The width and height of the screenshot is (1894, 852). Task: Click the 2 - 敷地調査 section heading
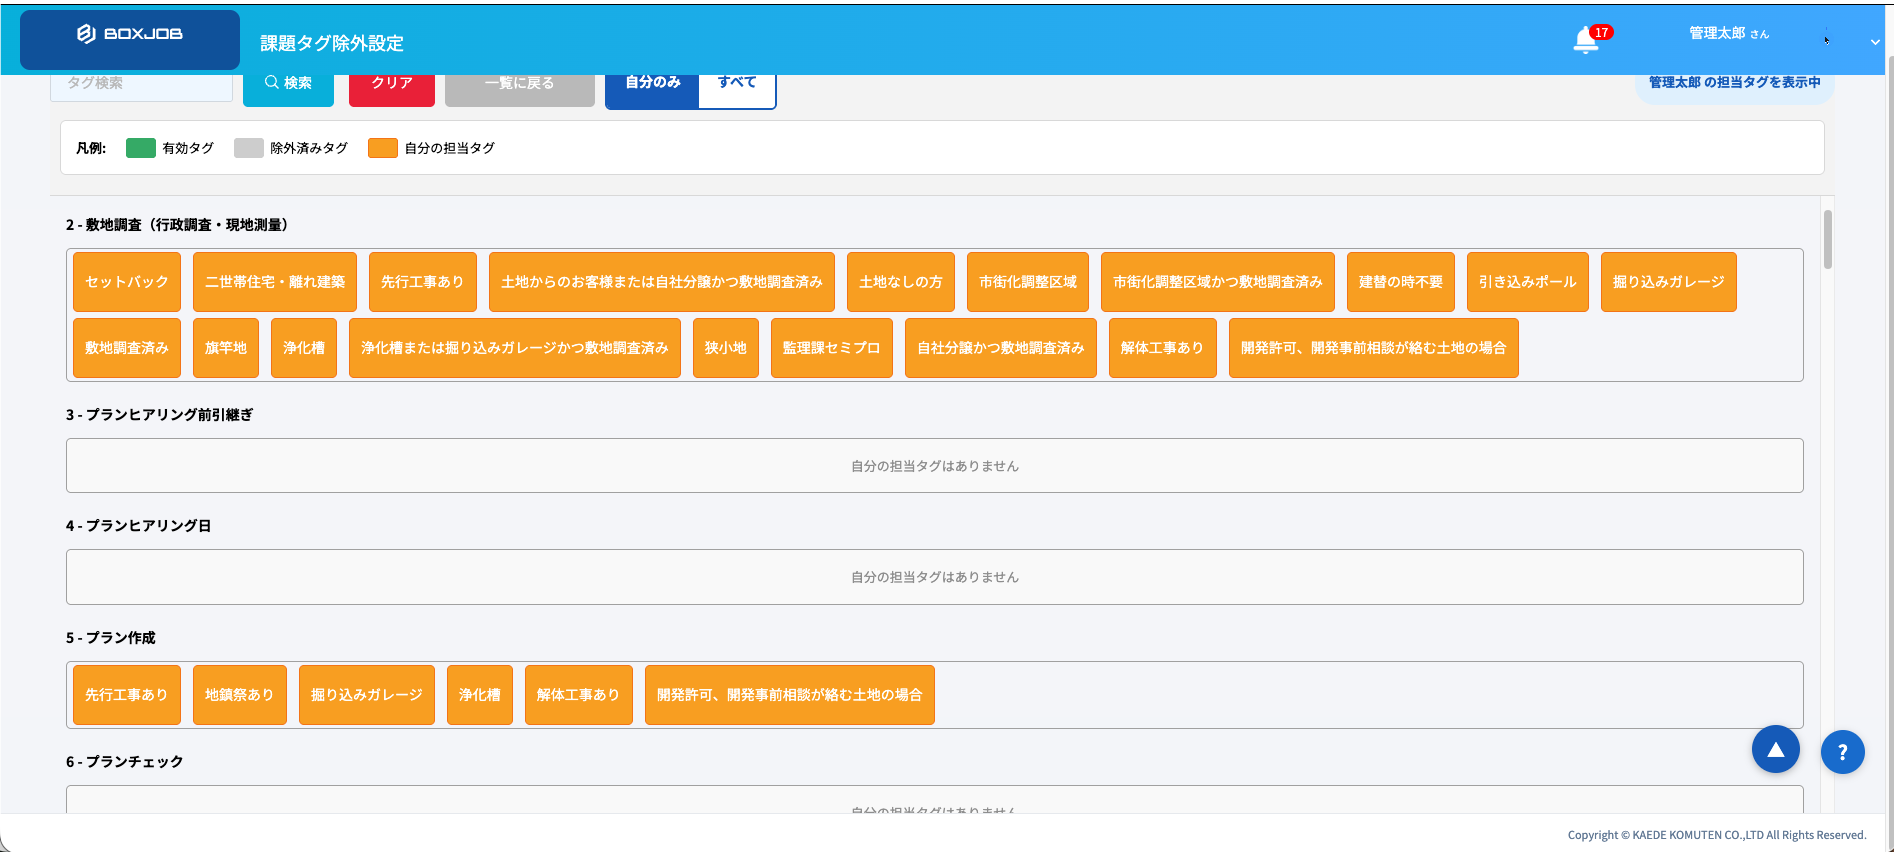click(x=180, y=225)
